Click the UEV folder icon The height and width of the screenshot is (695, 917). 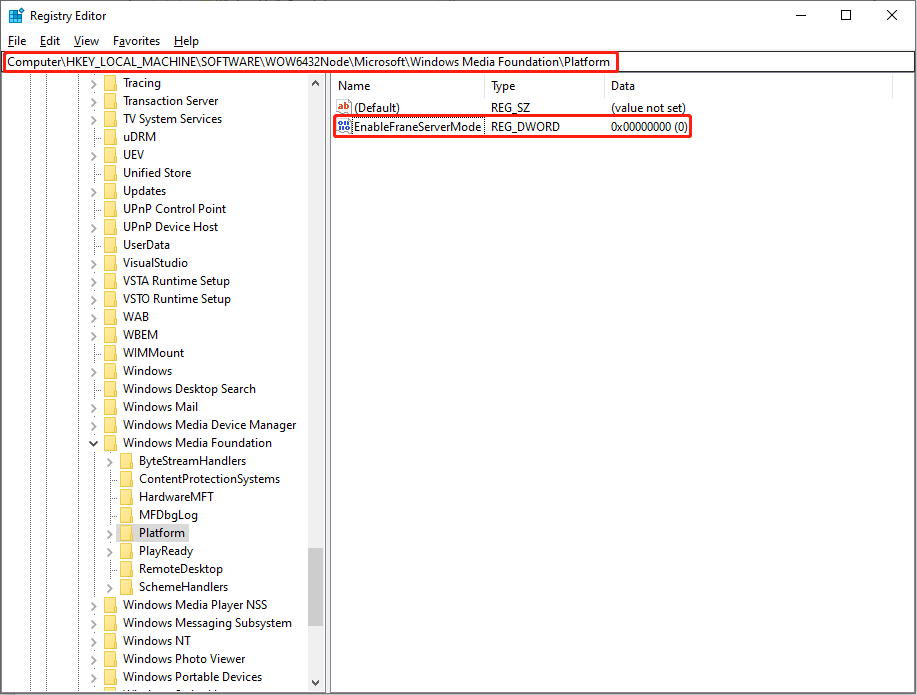(x=110, y=155)
